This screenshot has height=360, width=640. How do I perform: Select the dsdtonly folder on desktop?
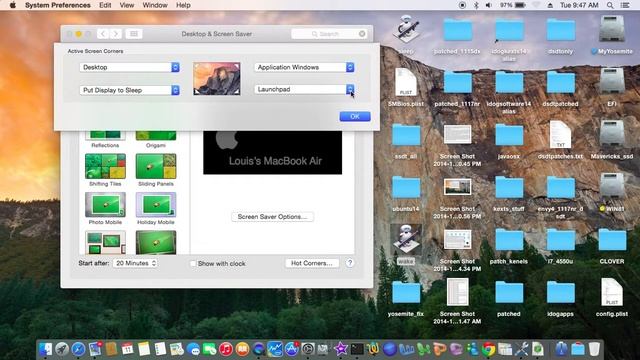tap(560, 35)
